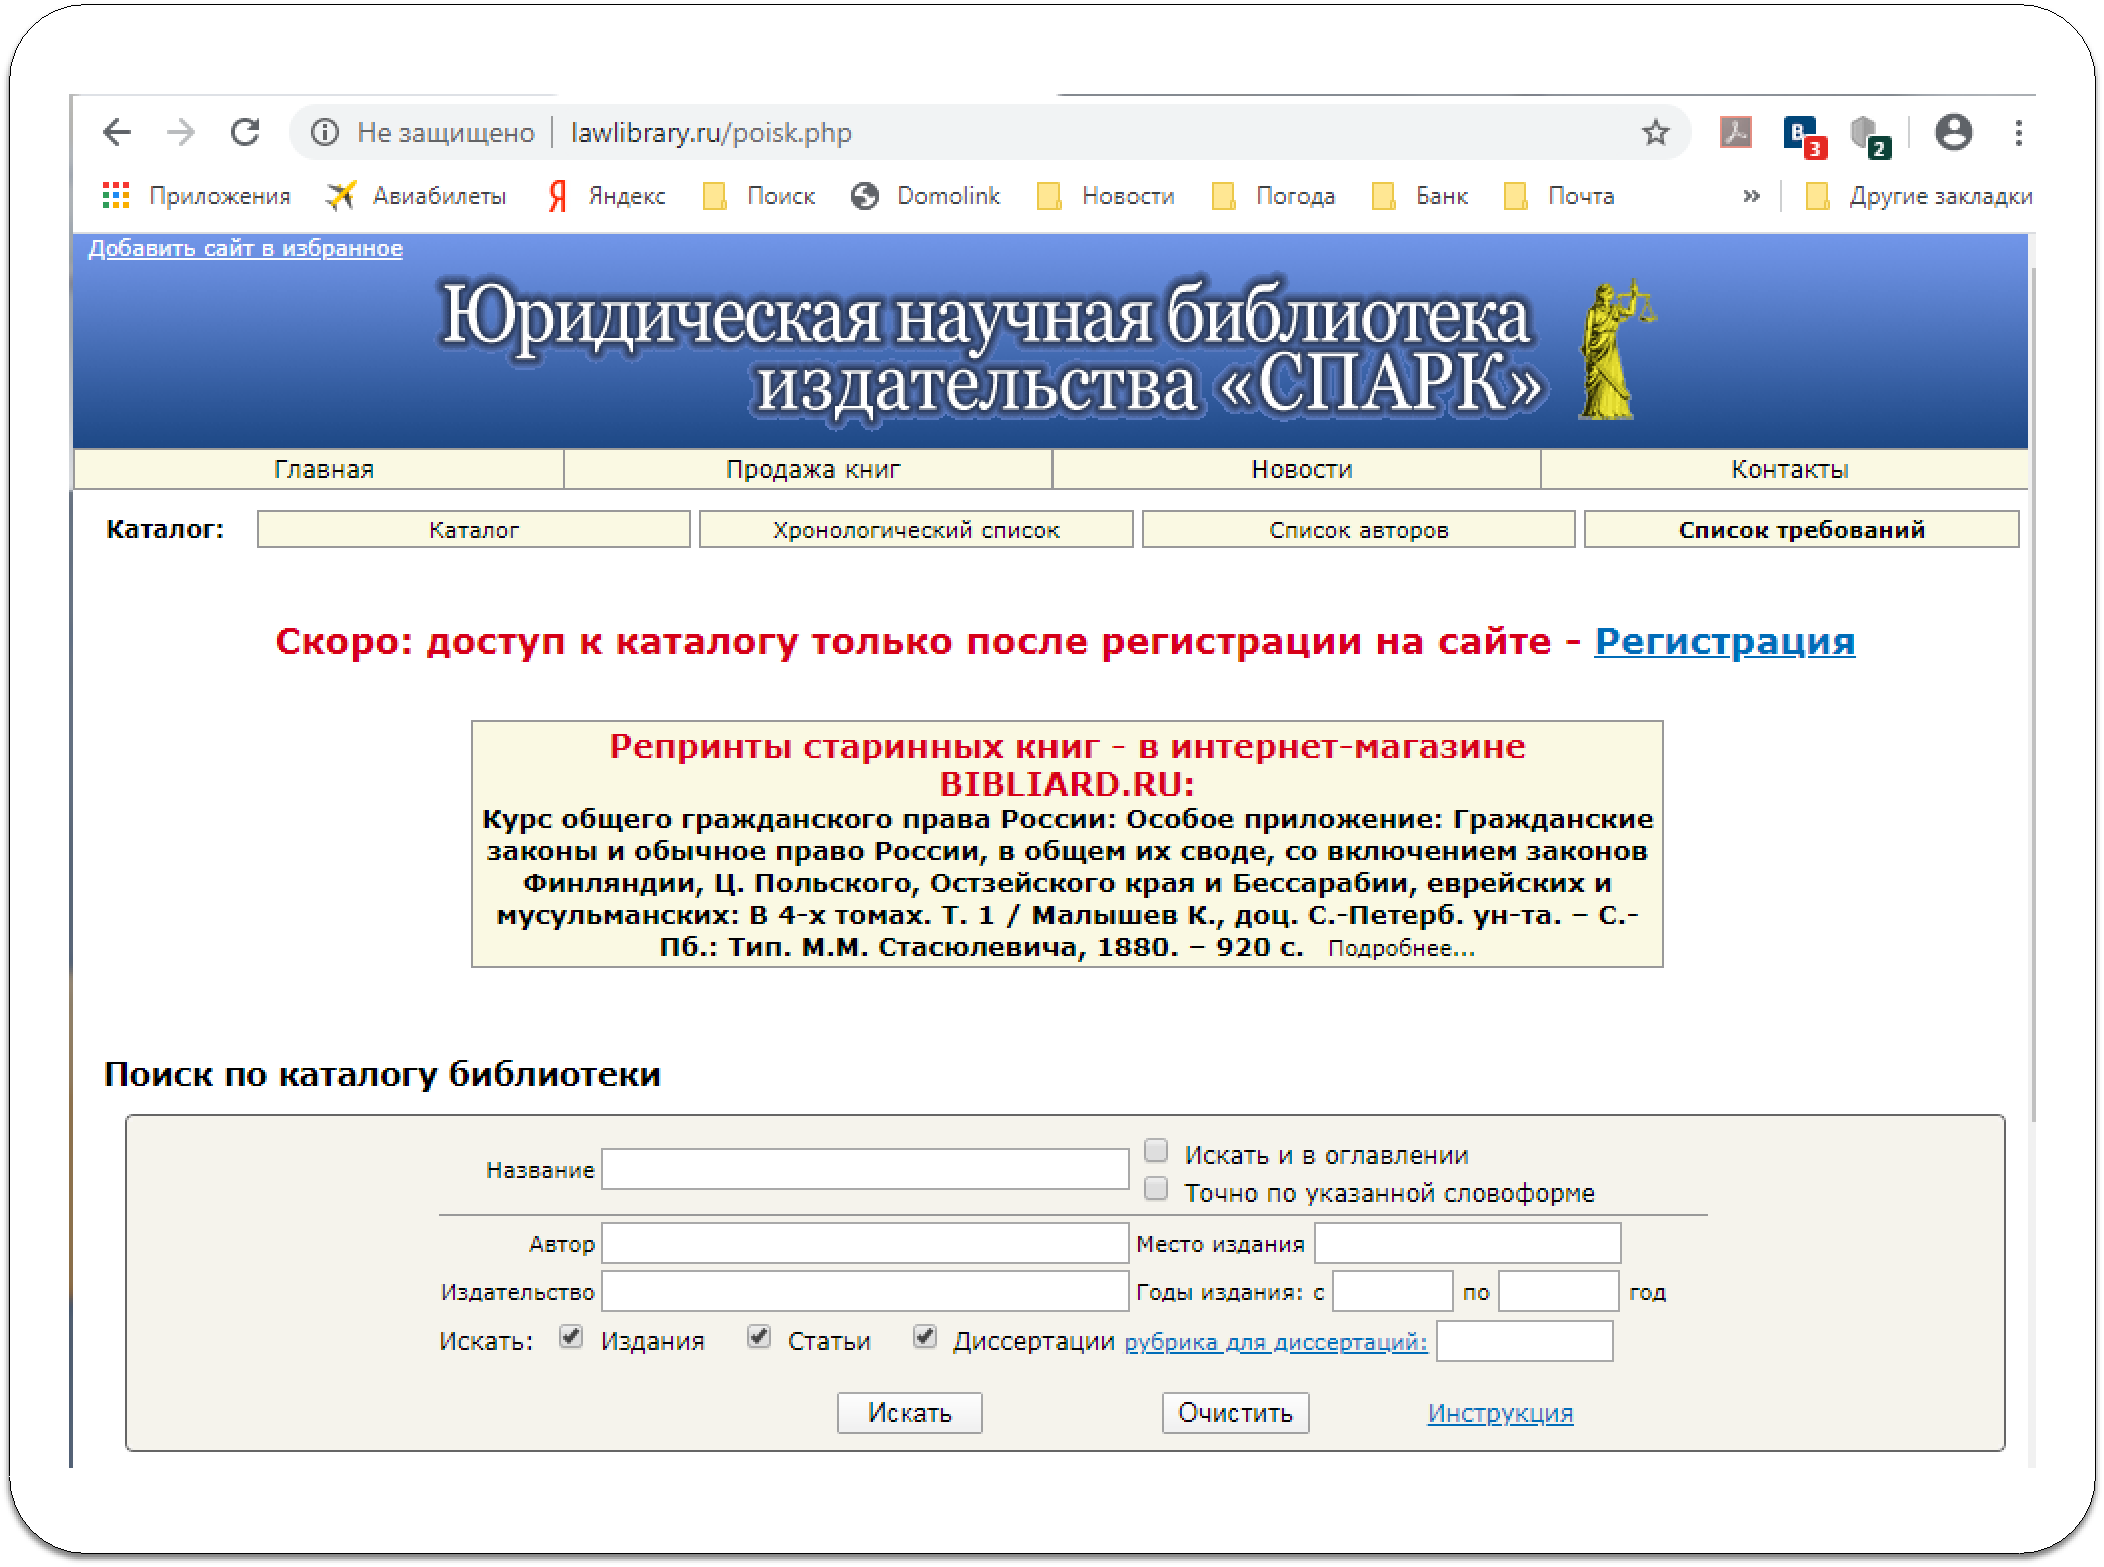
Task: Open the Другие закладки folder
Action: [x=1919, y=196]
